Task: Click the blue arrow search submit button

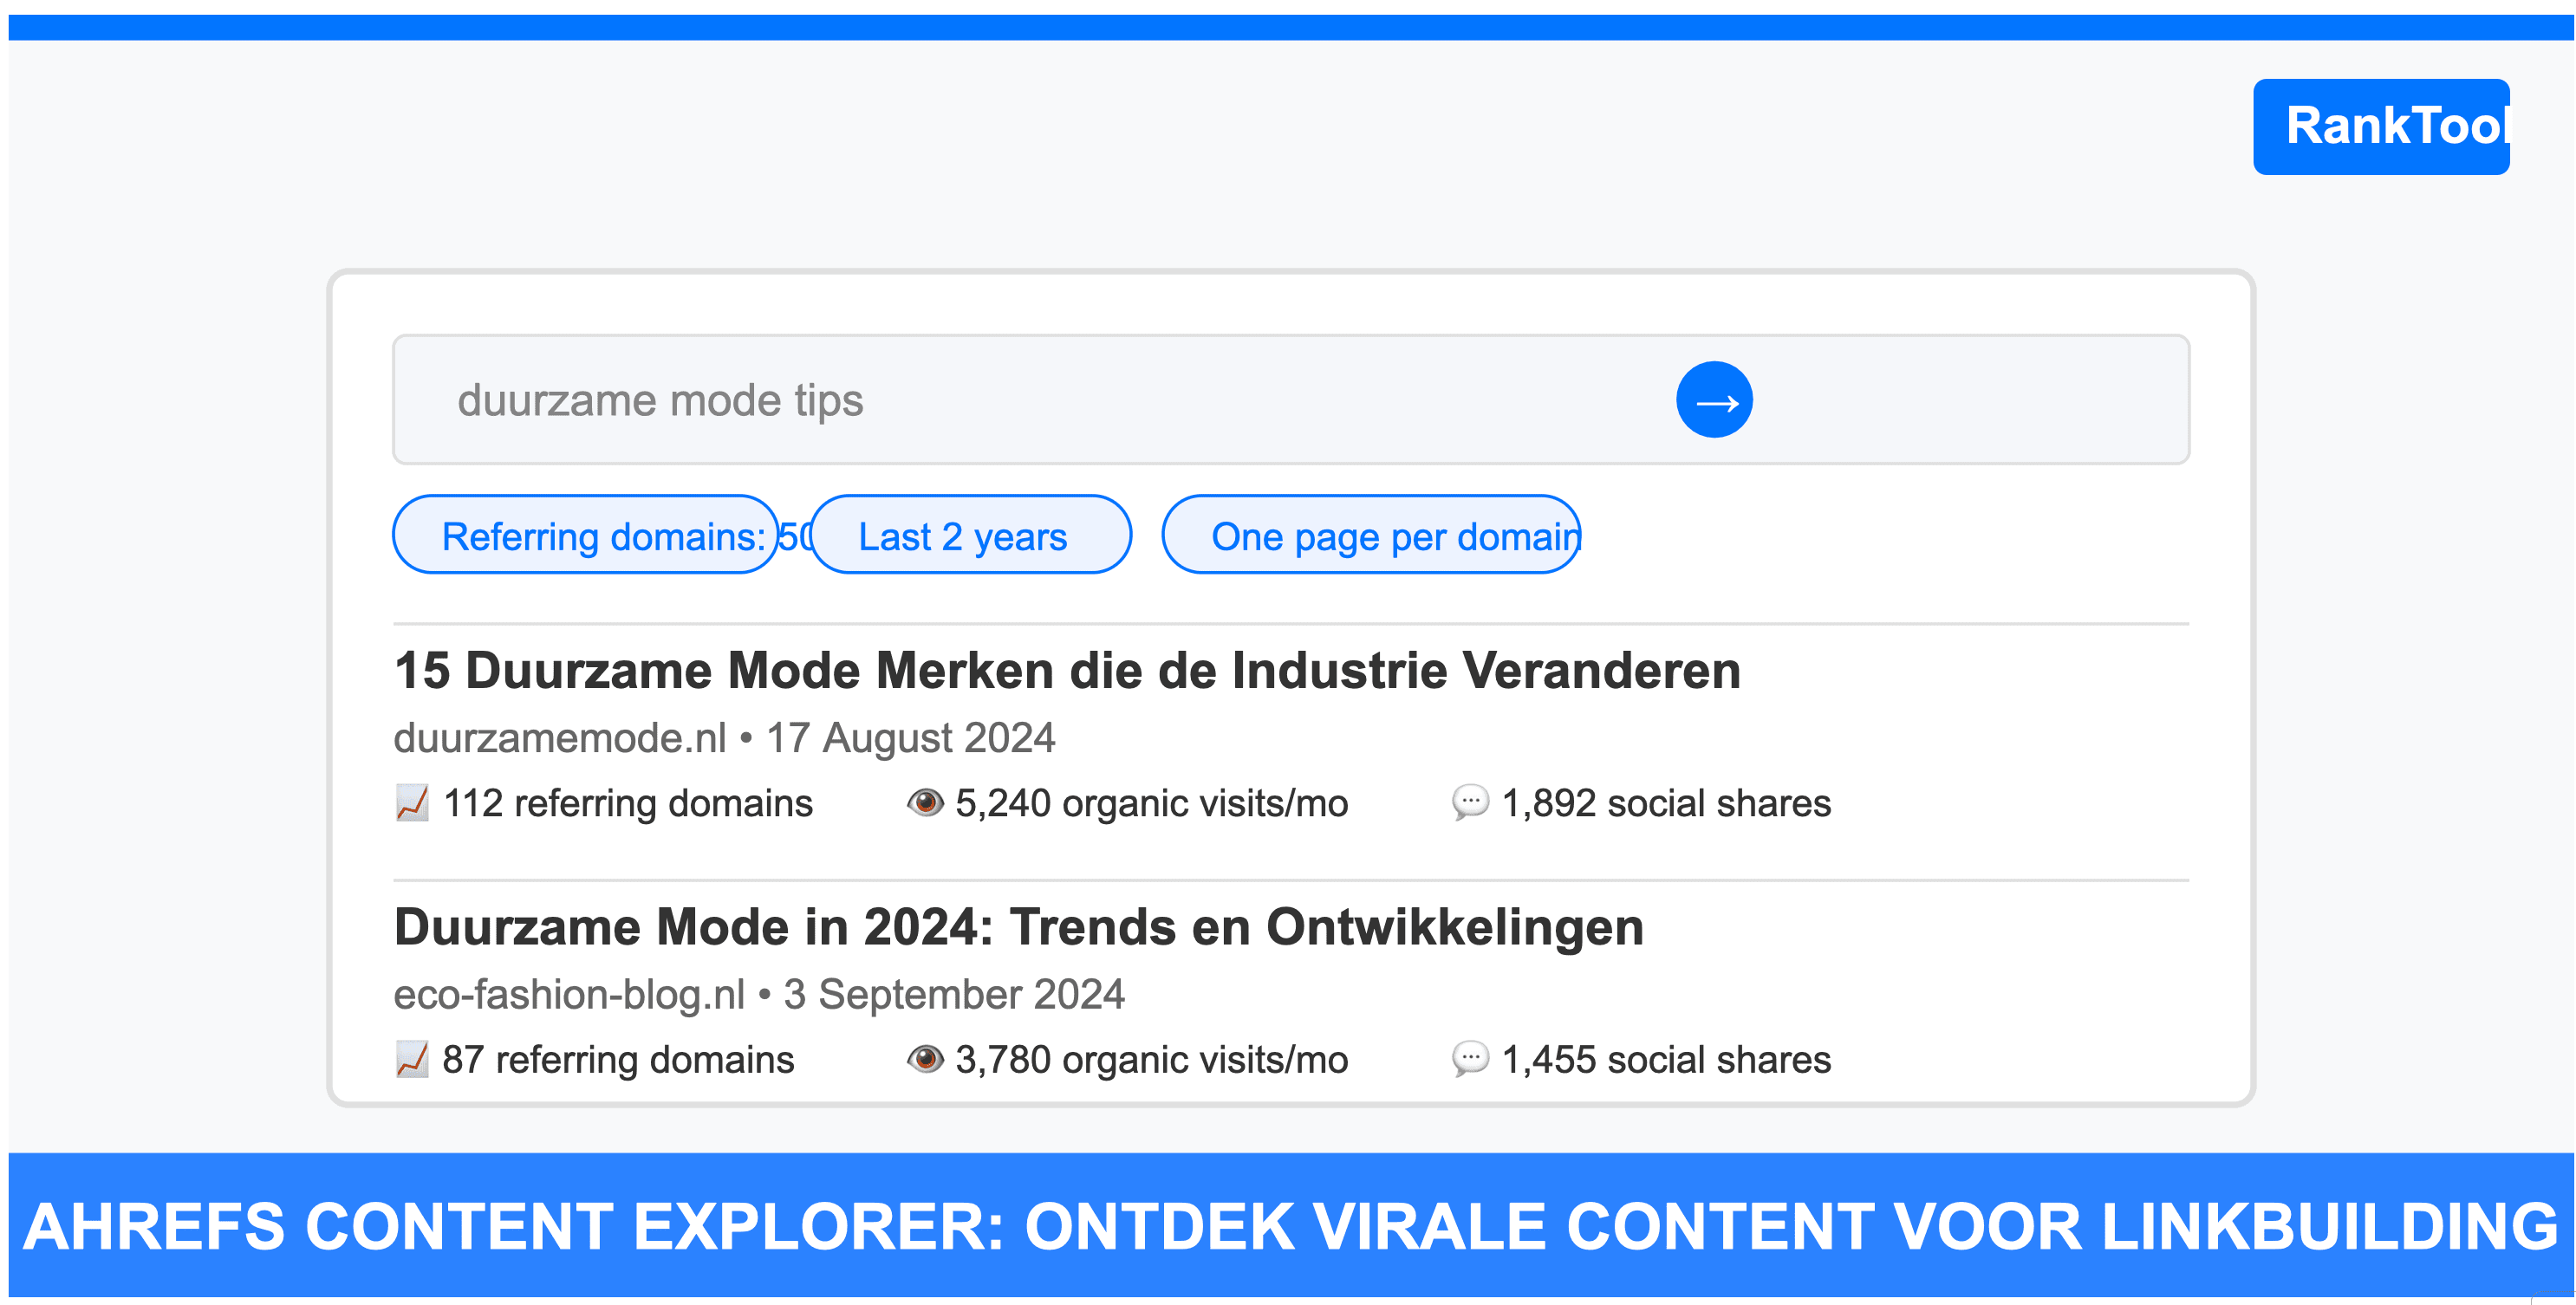Action: pos(1714,400)
